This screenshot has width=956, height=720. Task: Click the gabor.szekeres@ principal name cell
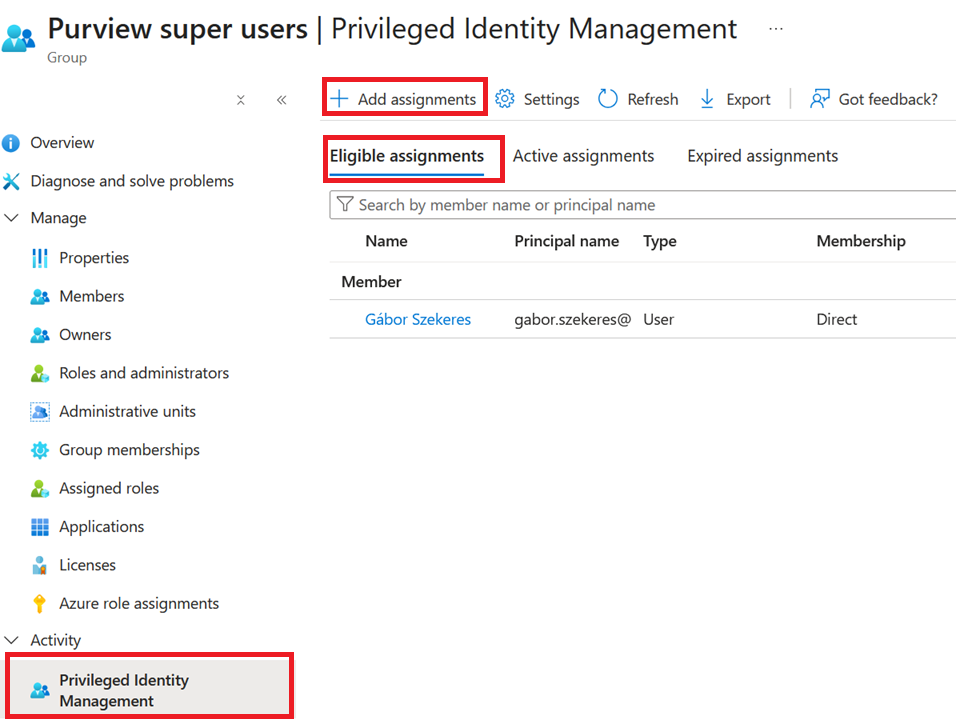(x=573, y=319)
